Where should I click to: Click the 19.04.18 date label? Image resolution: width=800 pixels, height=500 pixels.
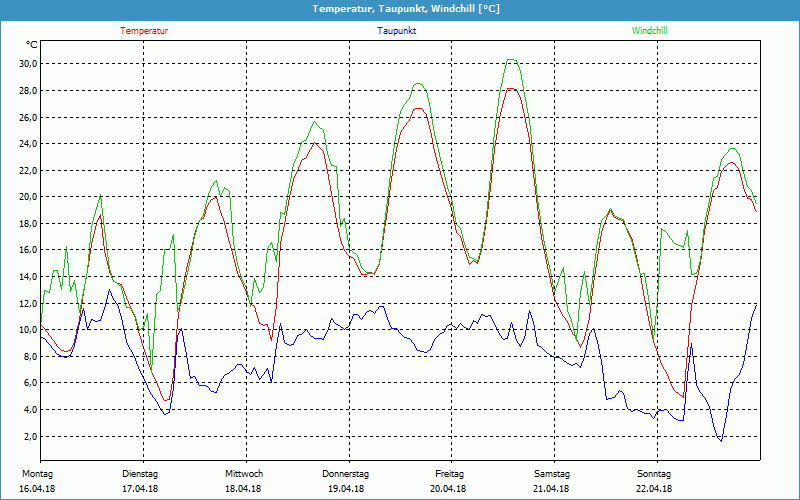click(346, 489)
